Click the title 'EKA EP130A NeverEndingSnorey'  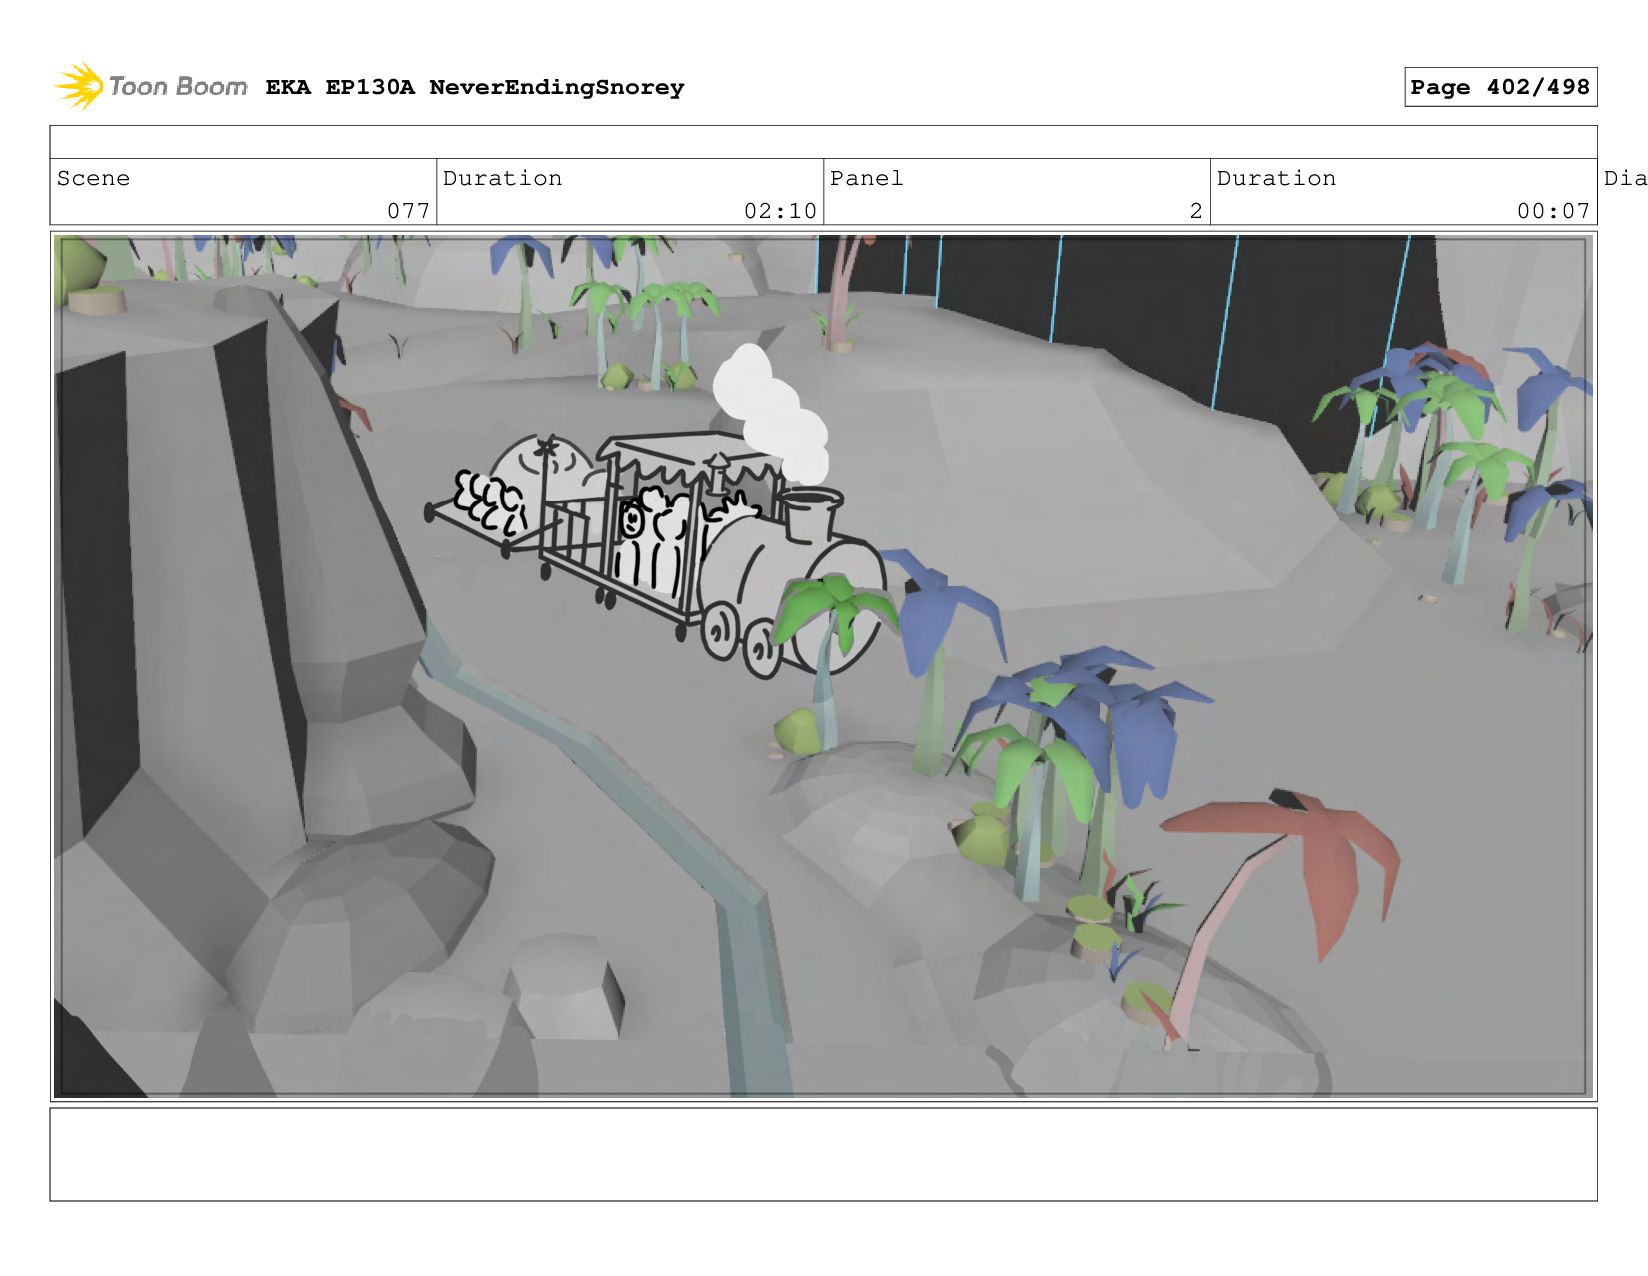(475, 88)
